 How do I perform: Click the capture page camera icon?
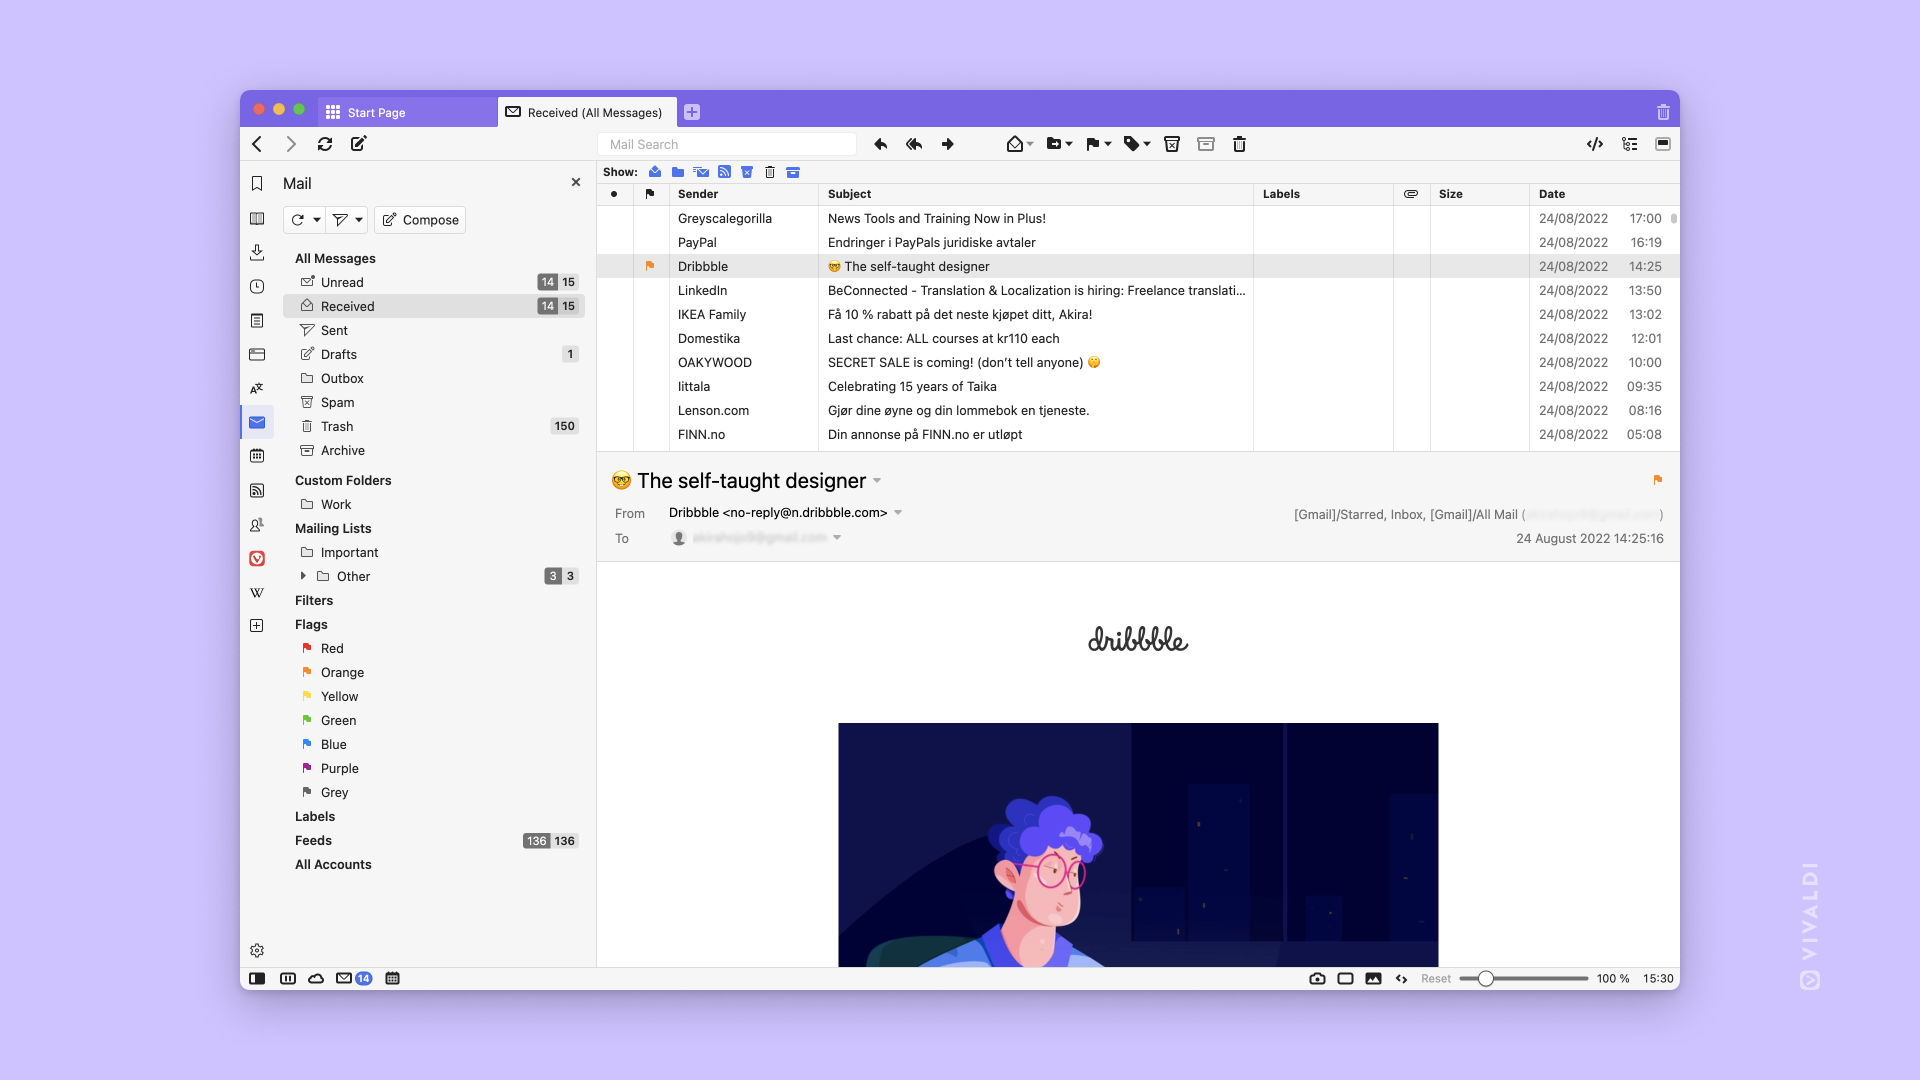tap(1317, 979)
